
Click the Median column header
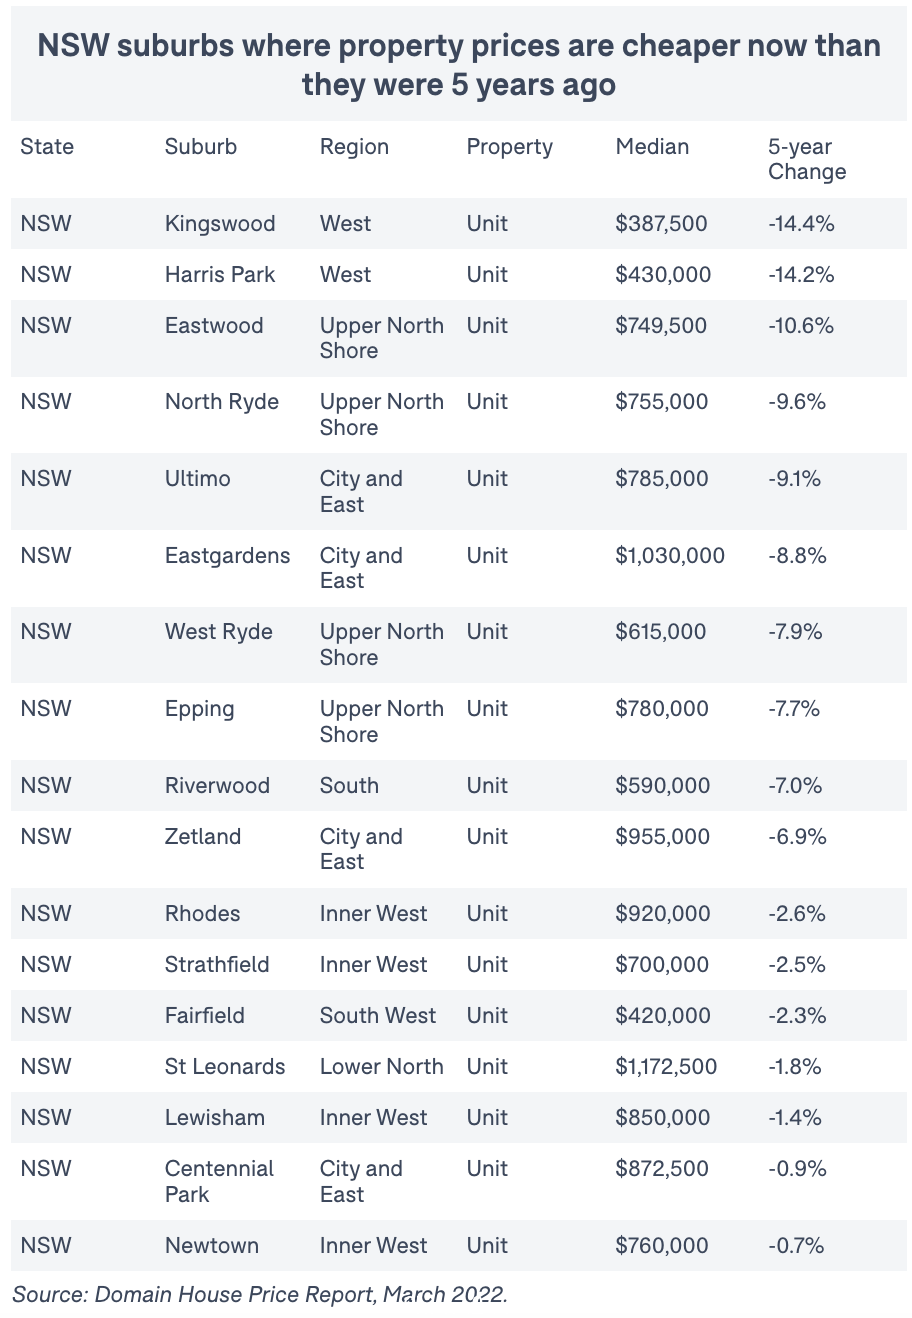(x=652, y=147)
